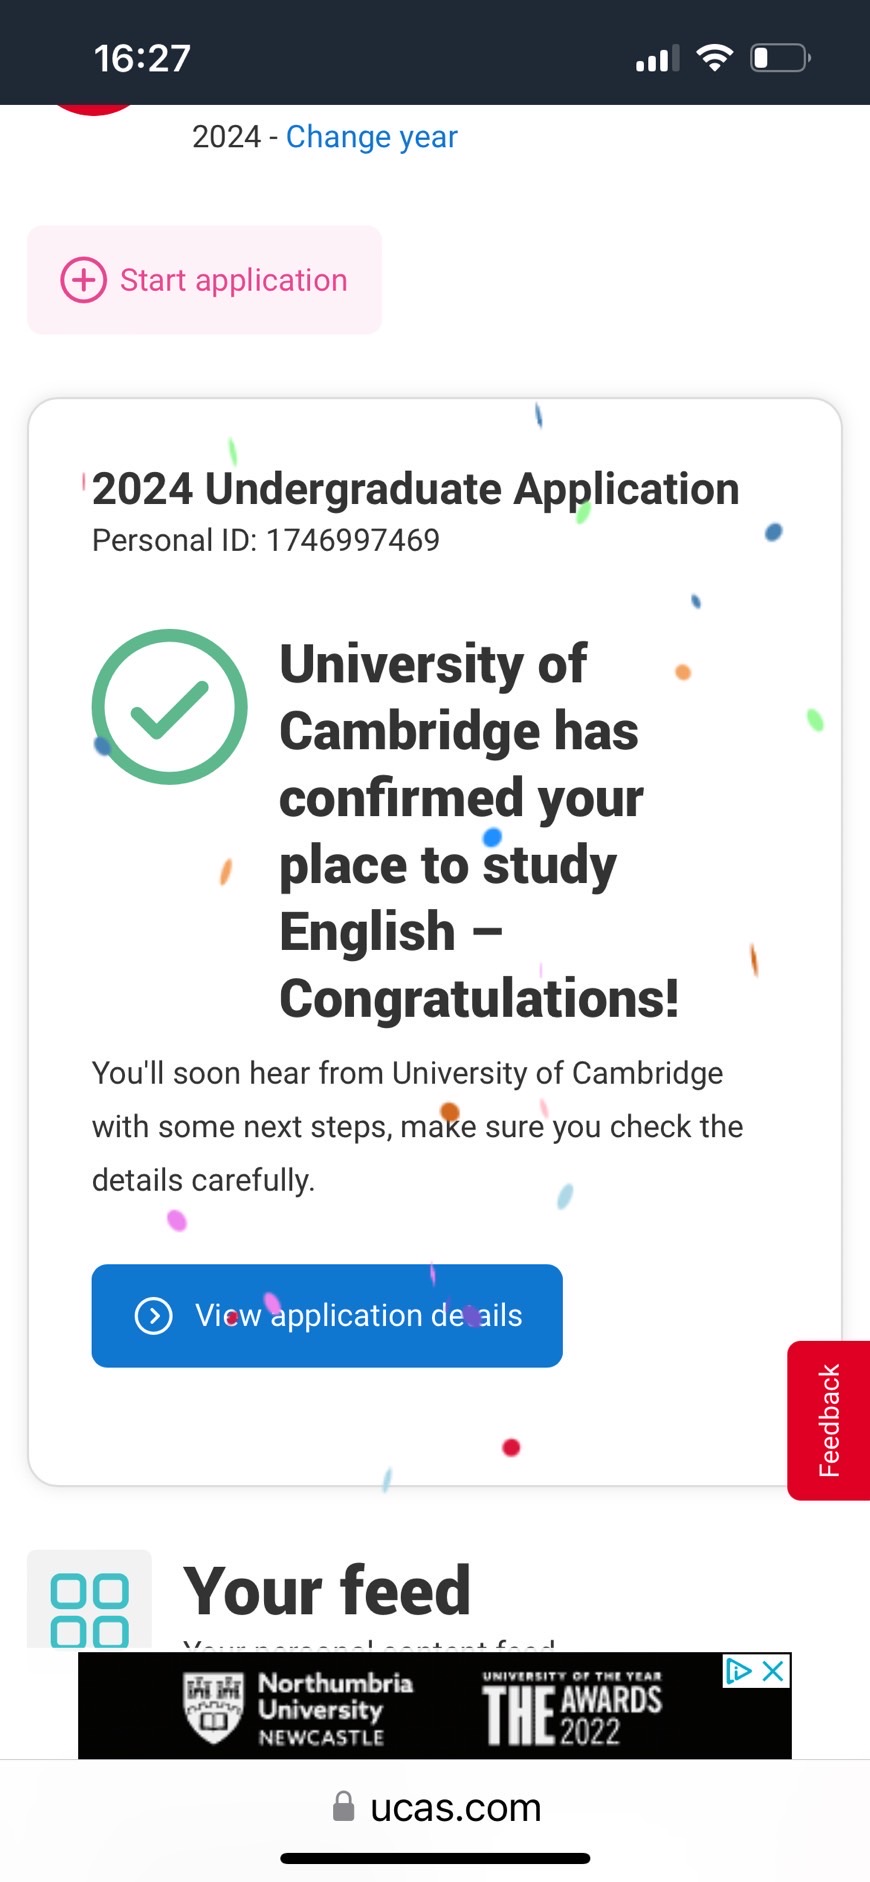This screenshot has height=1882, width=870.
Task: Open View application details
Action: coord(327,1316)
